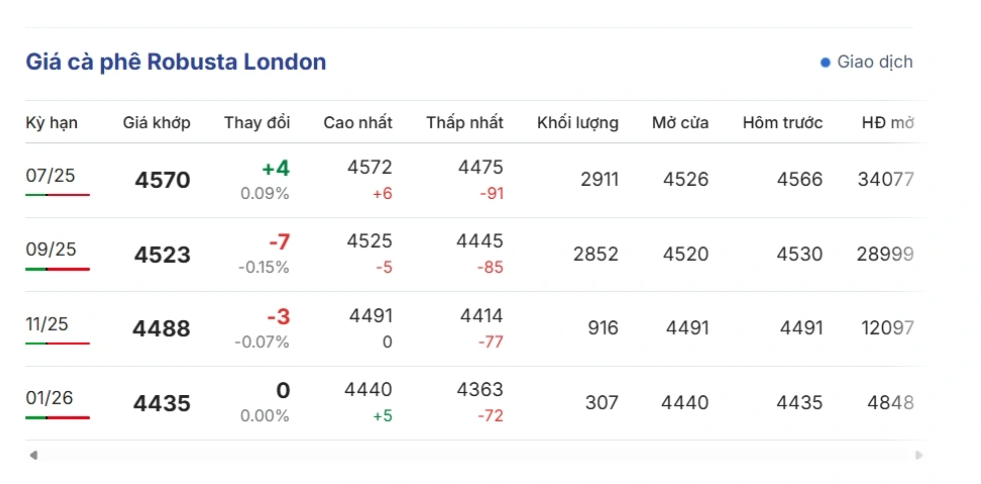This screenshot has height=484, width=981.
Task: Click the Giá cà phê Robusta London title
Action: click(x=176, y=62)
